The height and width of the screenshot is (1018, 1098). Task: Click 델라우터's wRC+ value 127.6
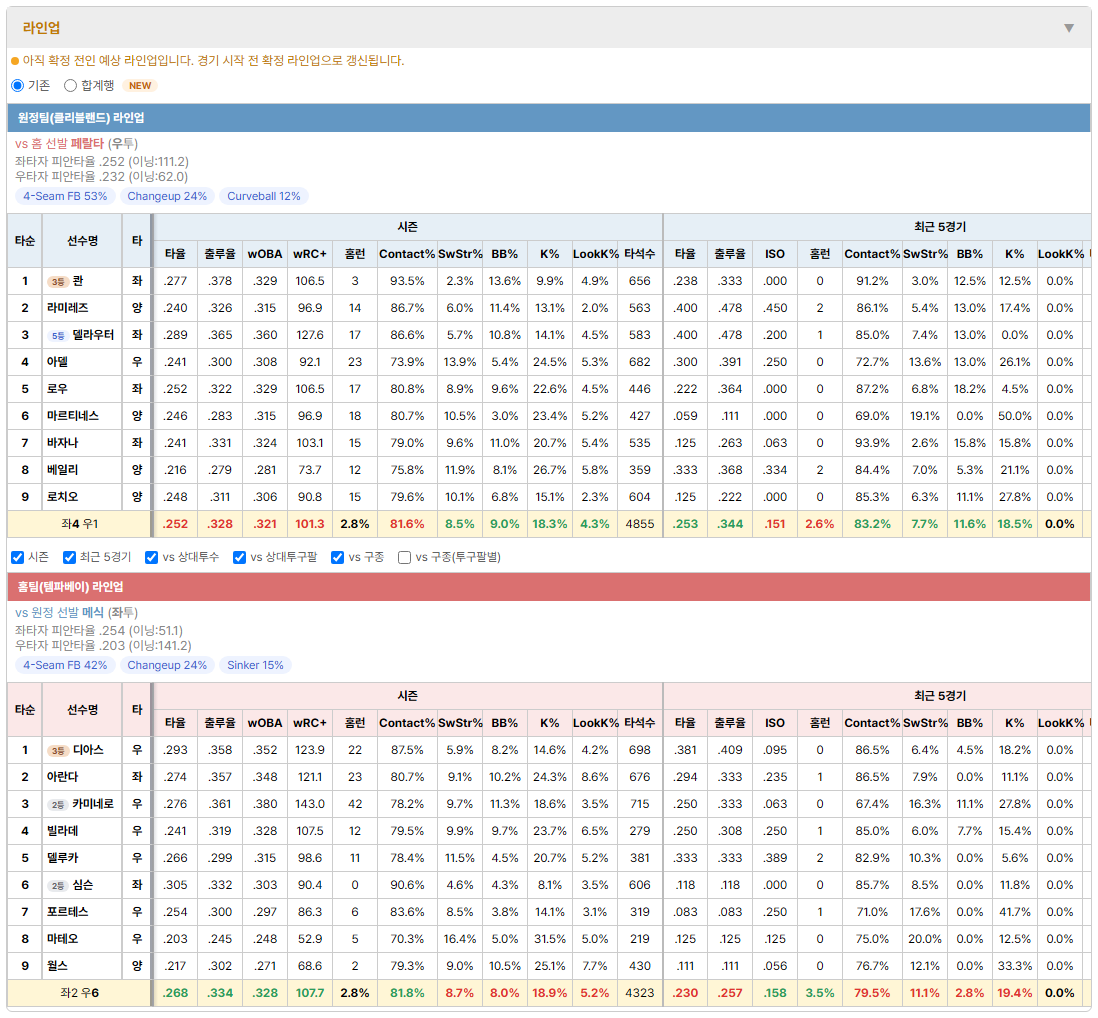(310, 335)
